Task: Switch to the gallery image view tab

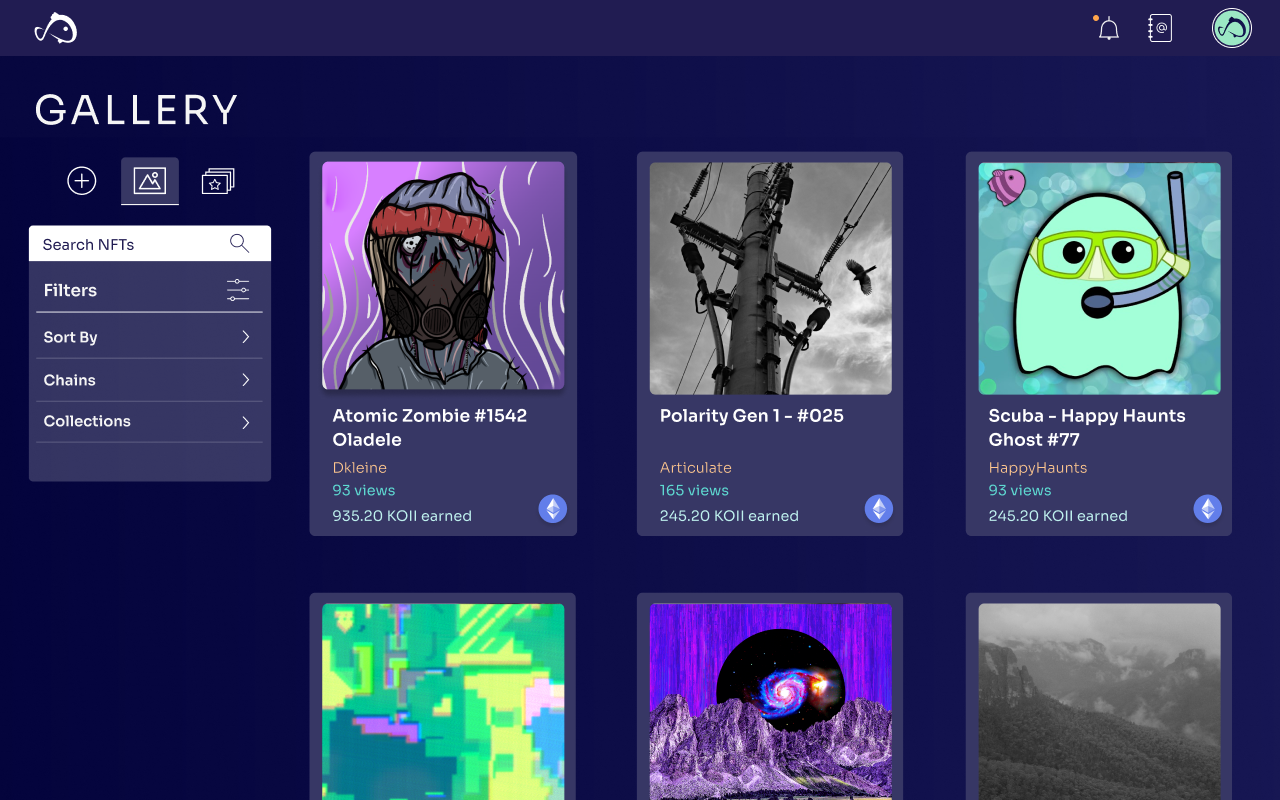Action: (150, 181)
